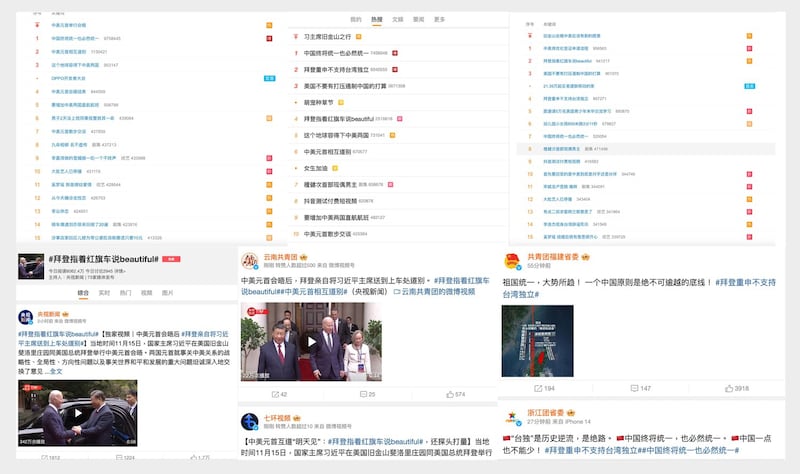Viewport: 800px width, 474px height.
Task: Click the 浙江团省委 avatar icon
Action: click(511, 418)
